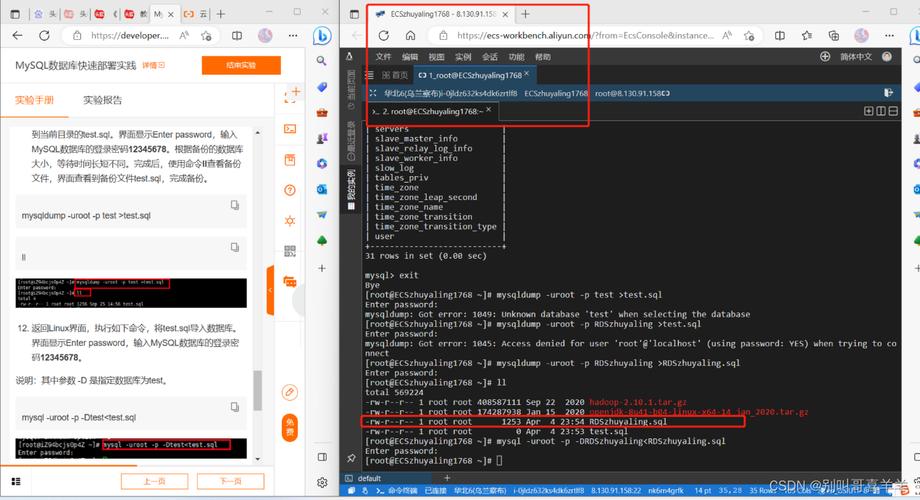Add developer page to favorites

pos(206,36)
